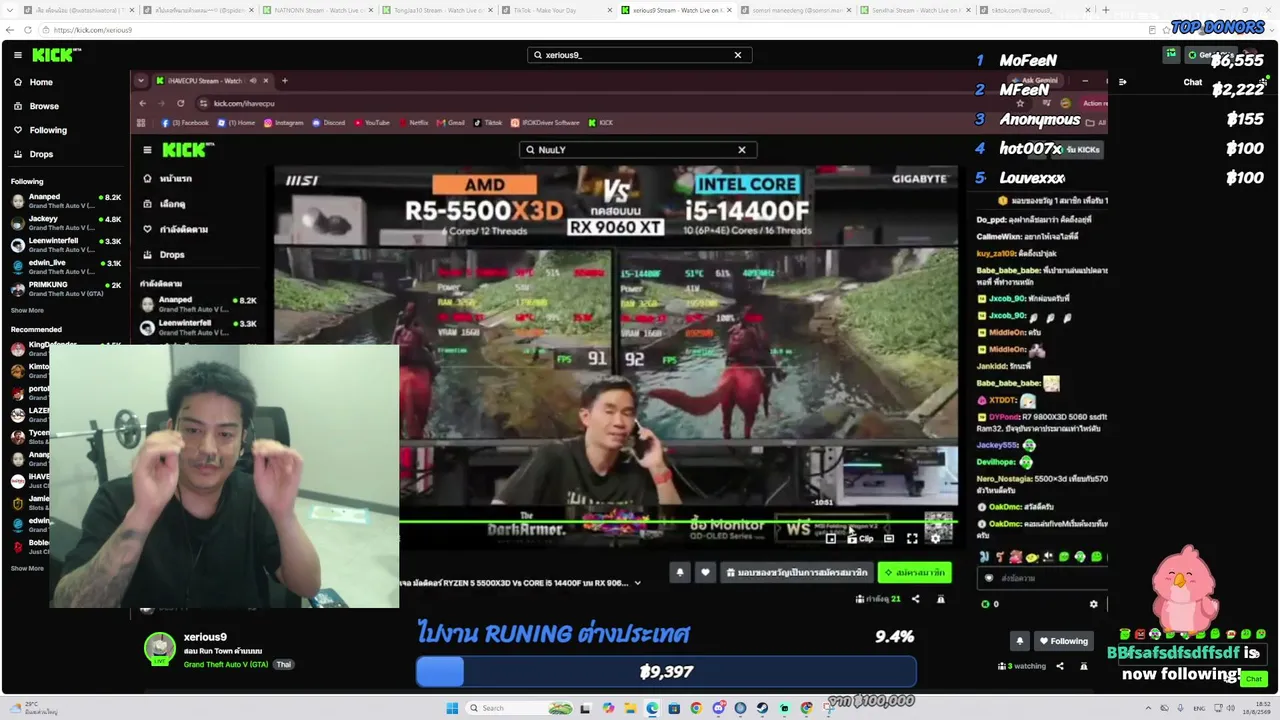Screen dimensions: 1280x720
Task: Expand Show more under the Recommended list
Action: 27,568
